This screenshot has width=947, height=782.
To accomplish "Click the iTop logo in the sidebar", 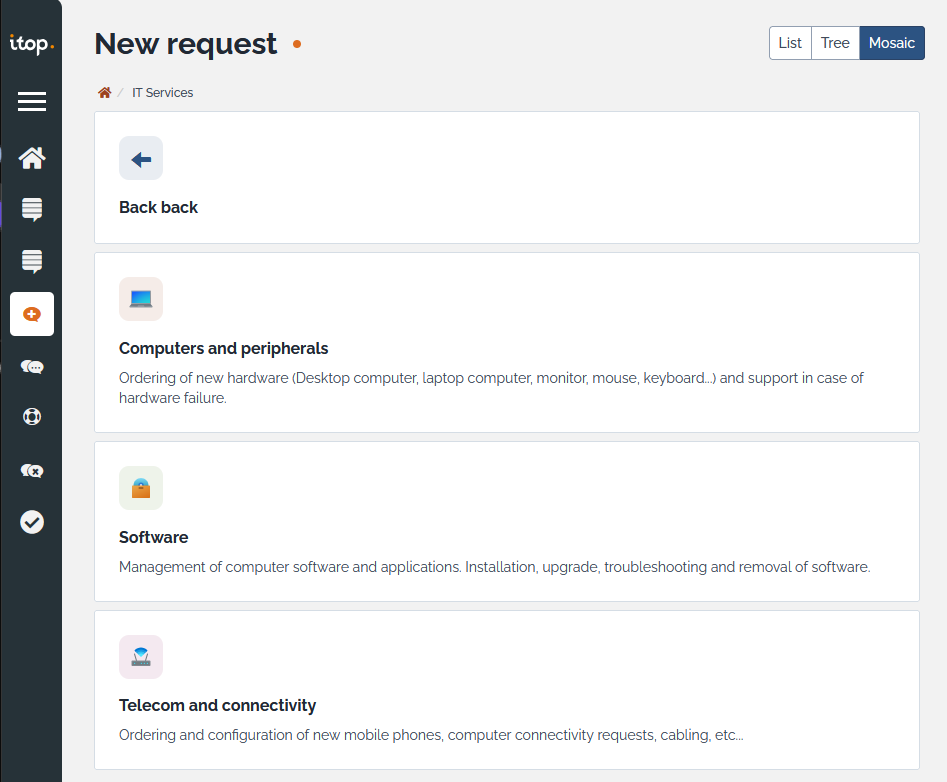I will click(31, 44).
